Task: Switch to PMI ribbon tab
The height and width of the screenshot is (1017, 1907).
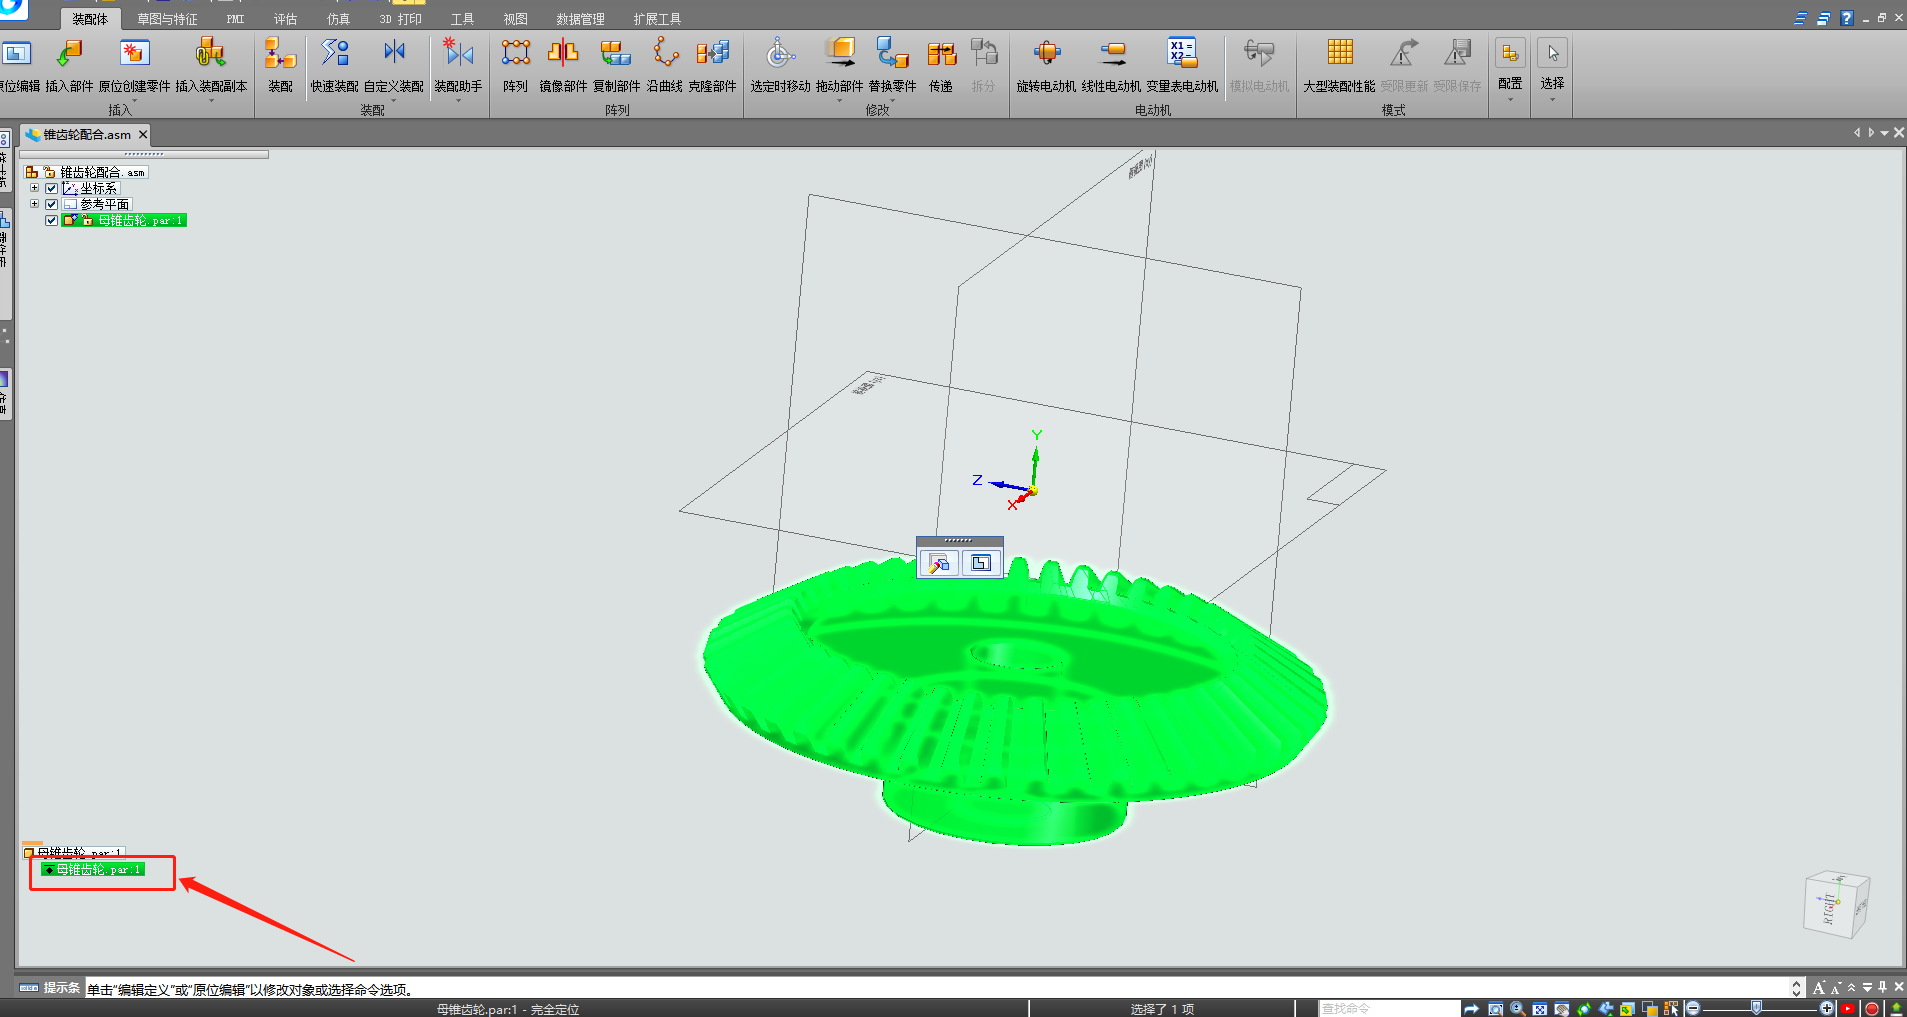Action: [236, 19]
